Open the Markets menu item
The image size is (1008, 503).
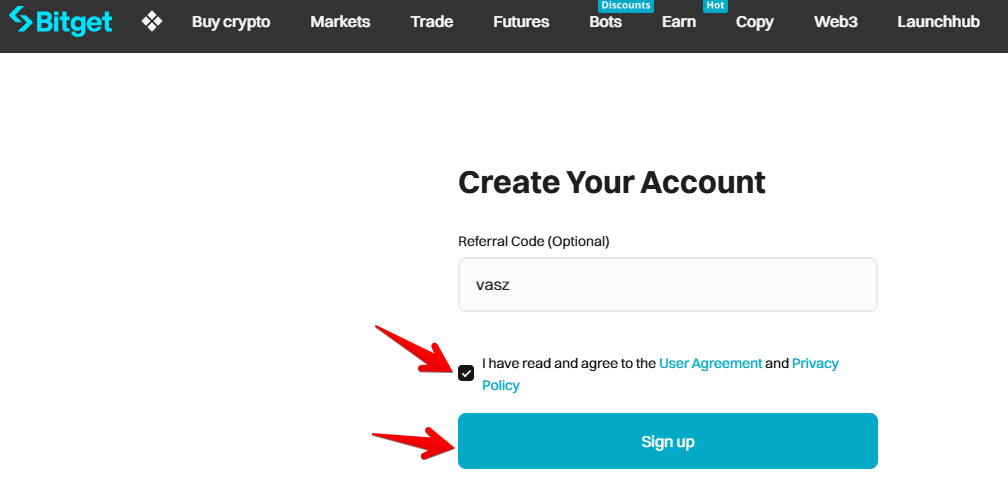coord(340,22)
